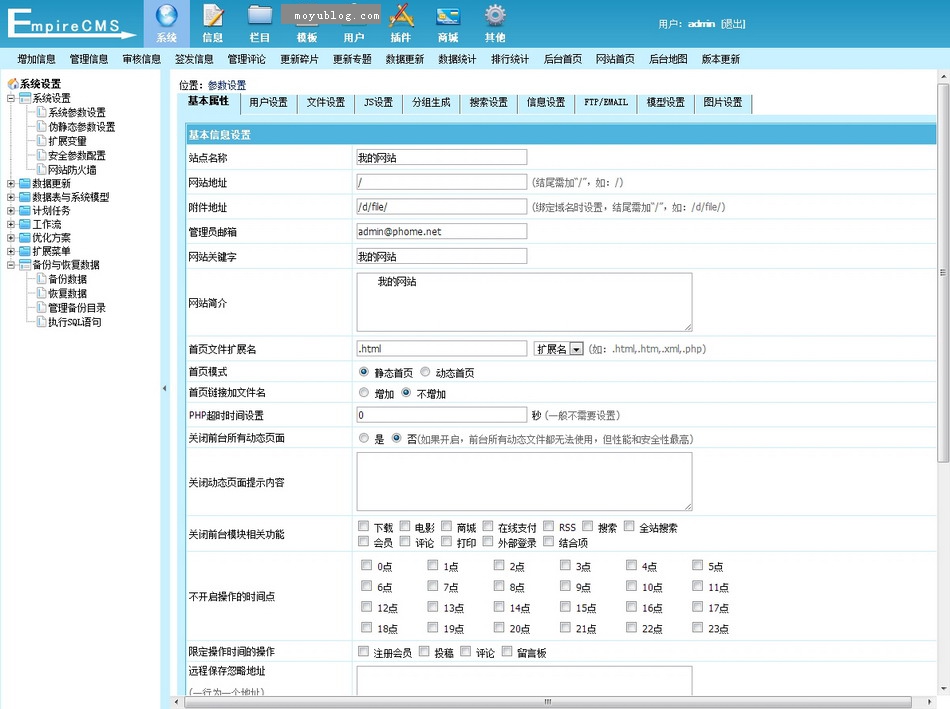
Task: Click the page icon beside 执行SQL语句
Action: 41,322
